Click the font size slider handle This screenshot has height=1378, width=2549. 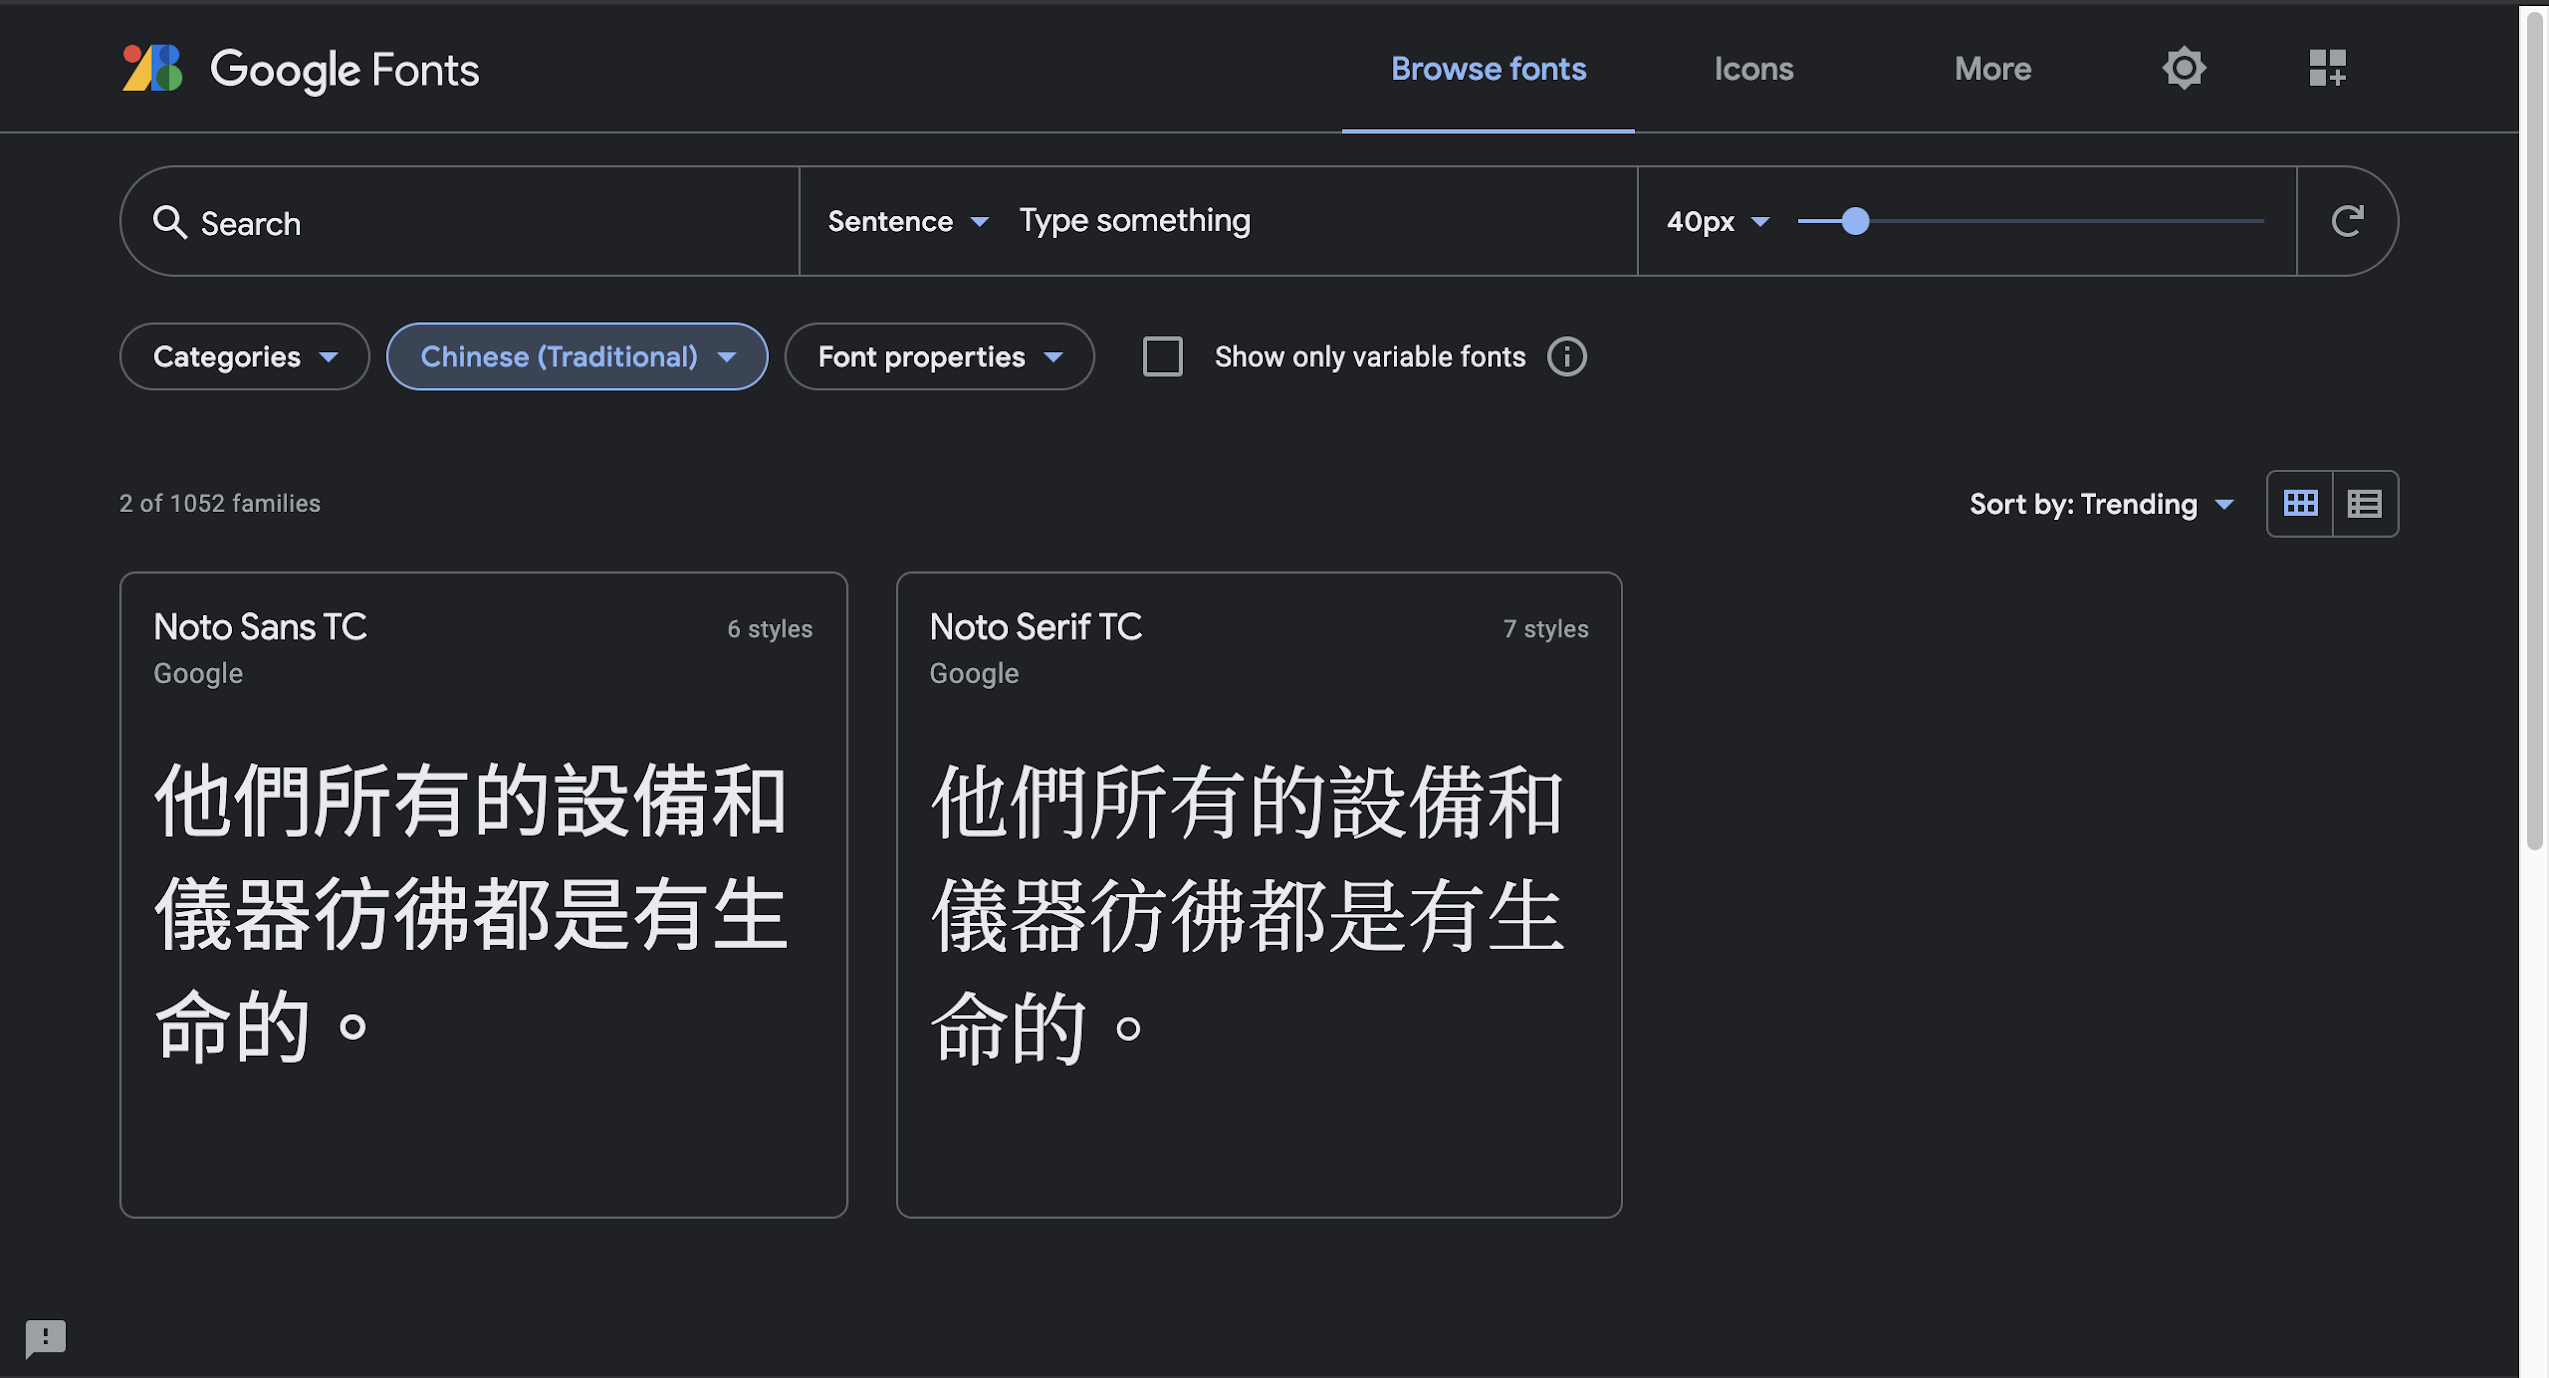pos(1854,221)
